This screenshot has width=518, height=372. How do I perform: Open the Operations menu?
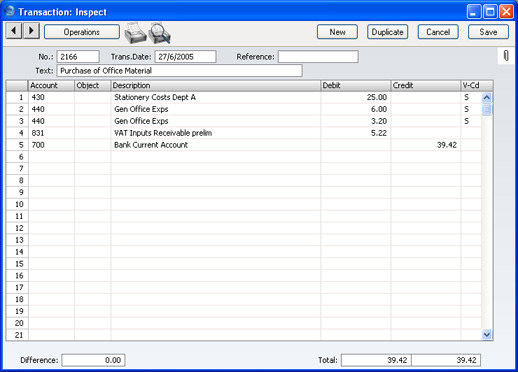(82, 32)
